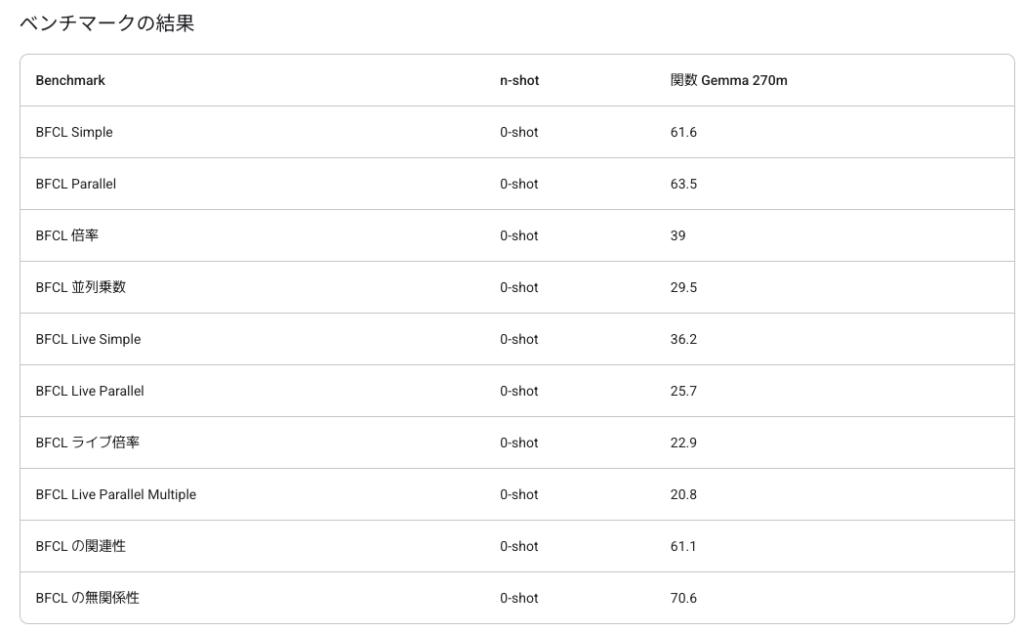Click the 0-shot cell in BFCL Live Simple row
The image size is (1024, 632).
[x=519, y=339]
